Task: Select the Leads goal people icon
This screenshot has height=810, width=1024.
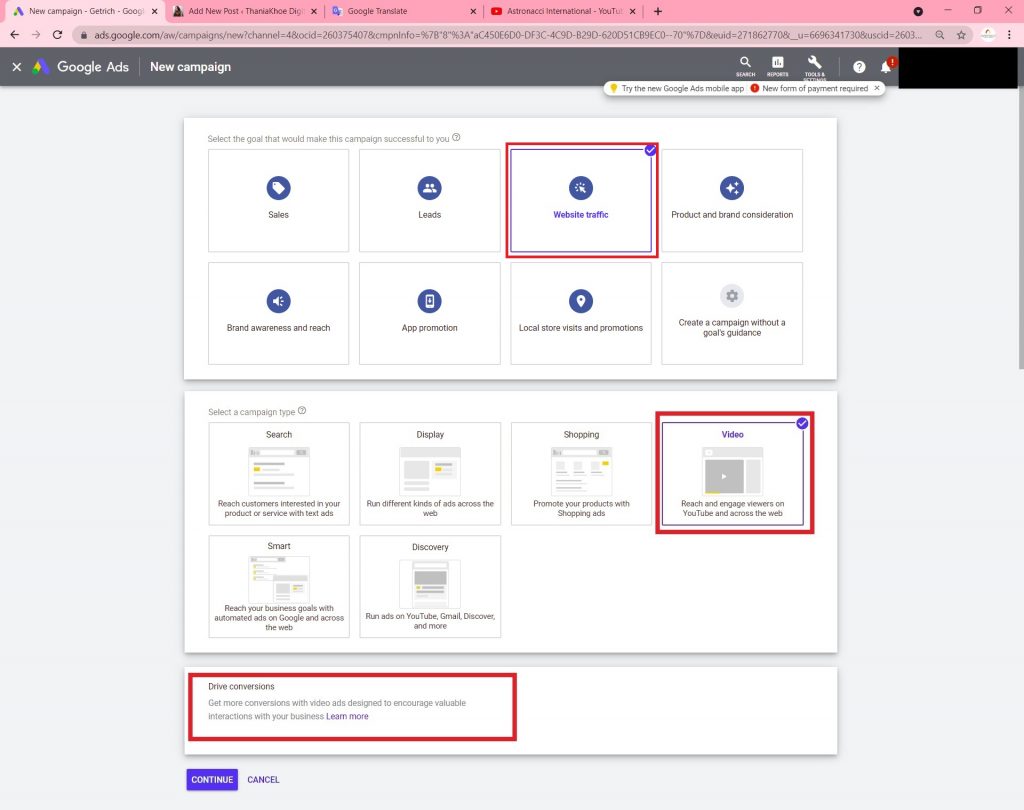Action: 429,188
